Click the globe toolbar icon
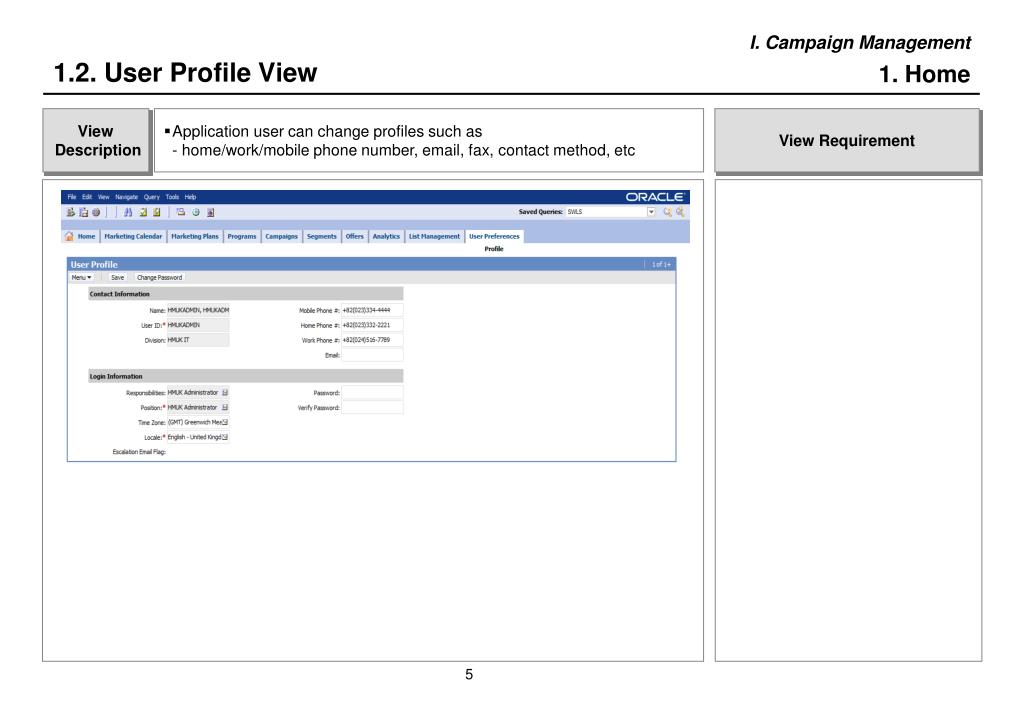The width and height of the screenshot is (1023, 708). click(x=96, y=212)
